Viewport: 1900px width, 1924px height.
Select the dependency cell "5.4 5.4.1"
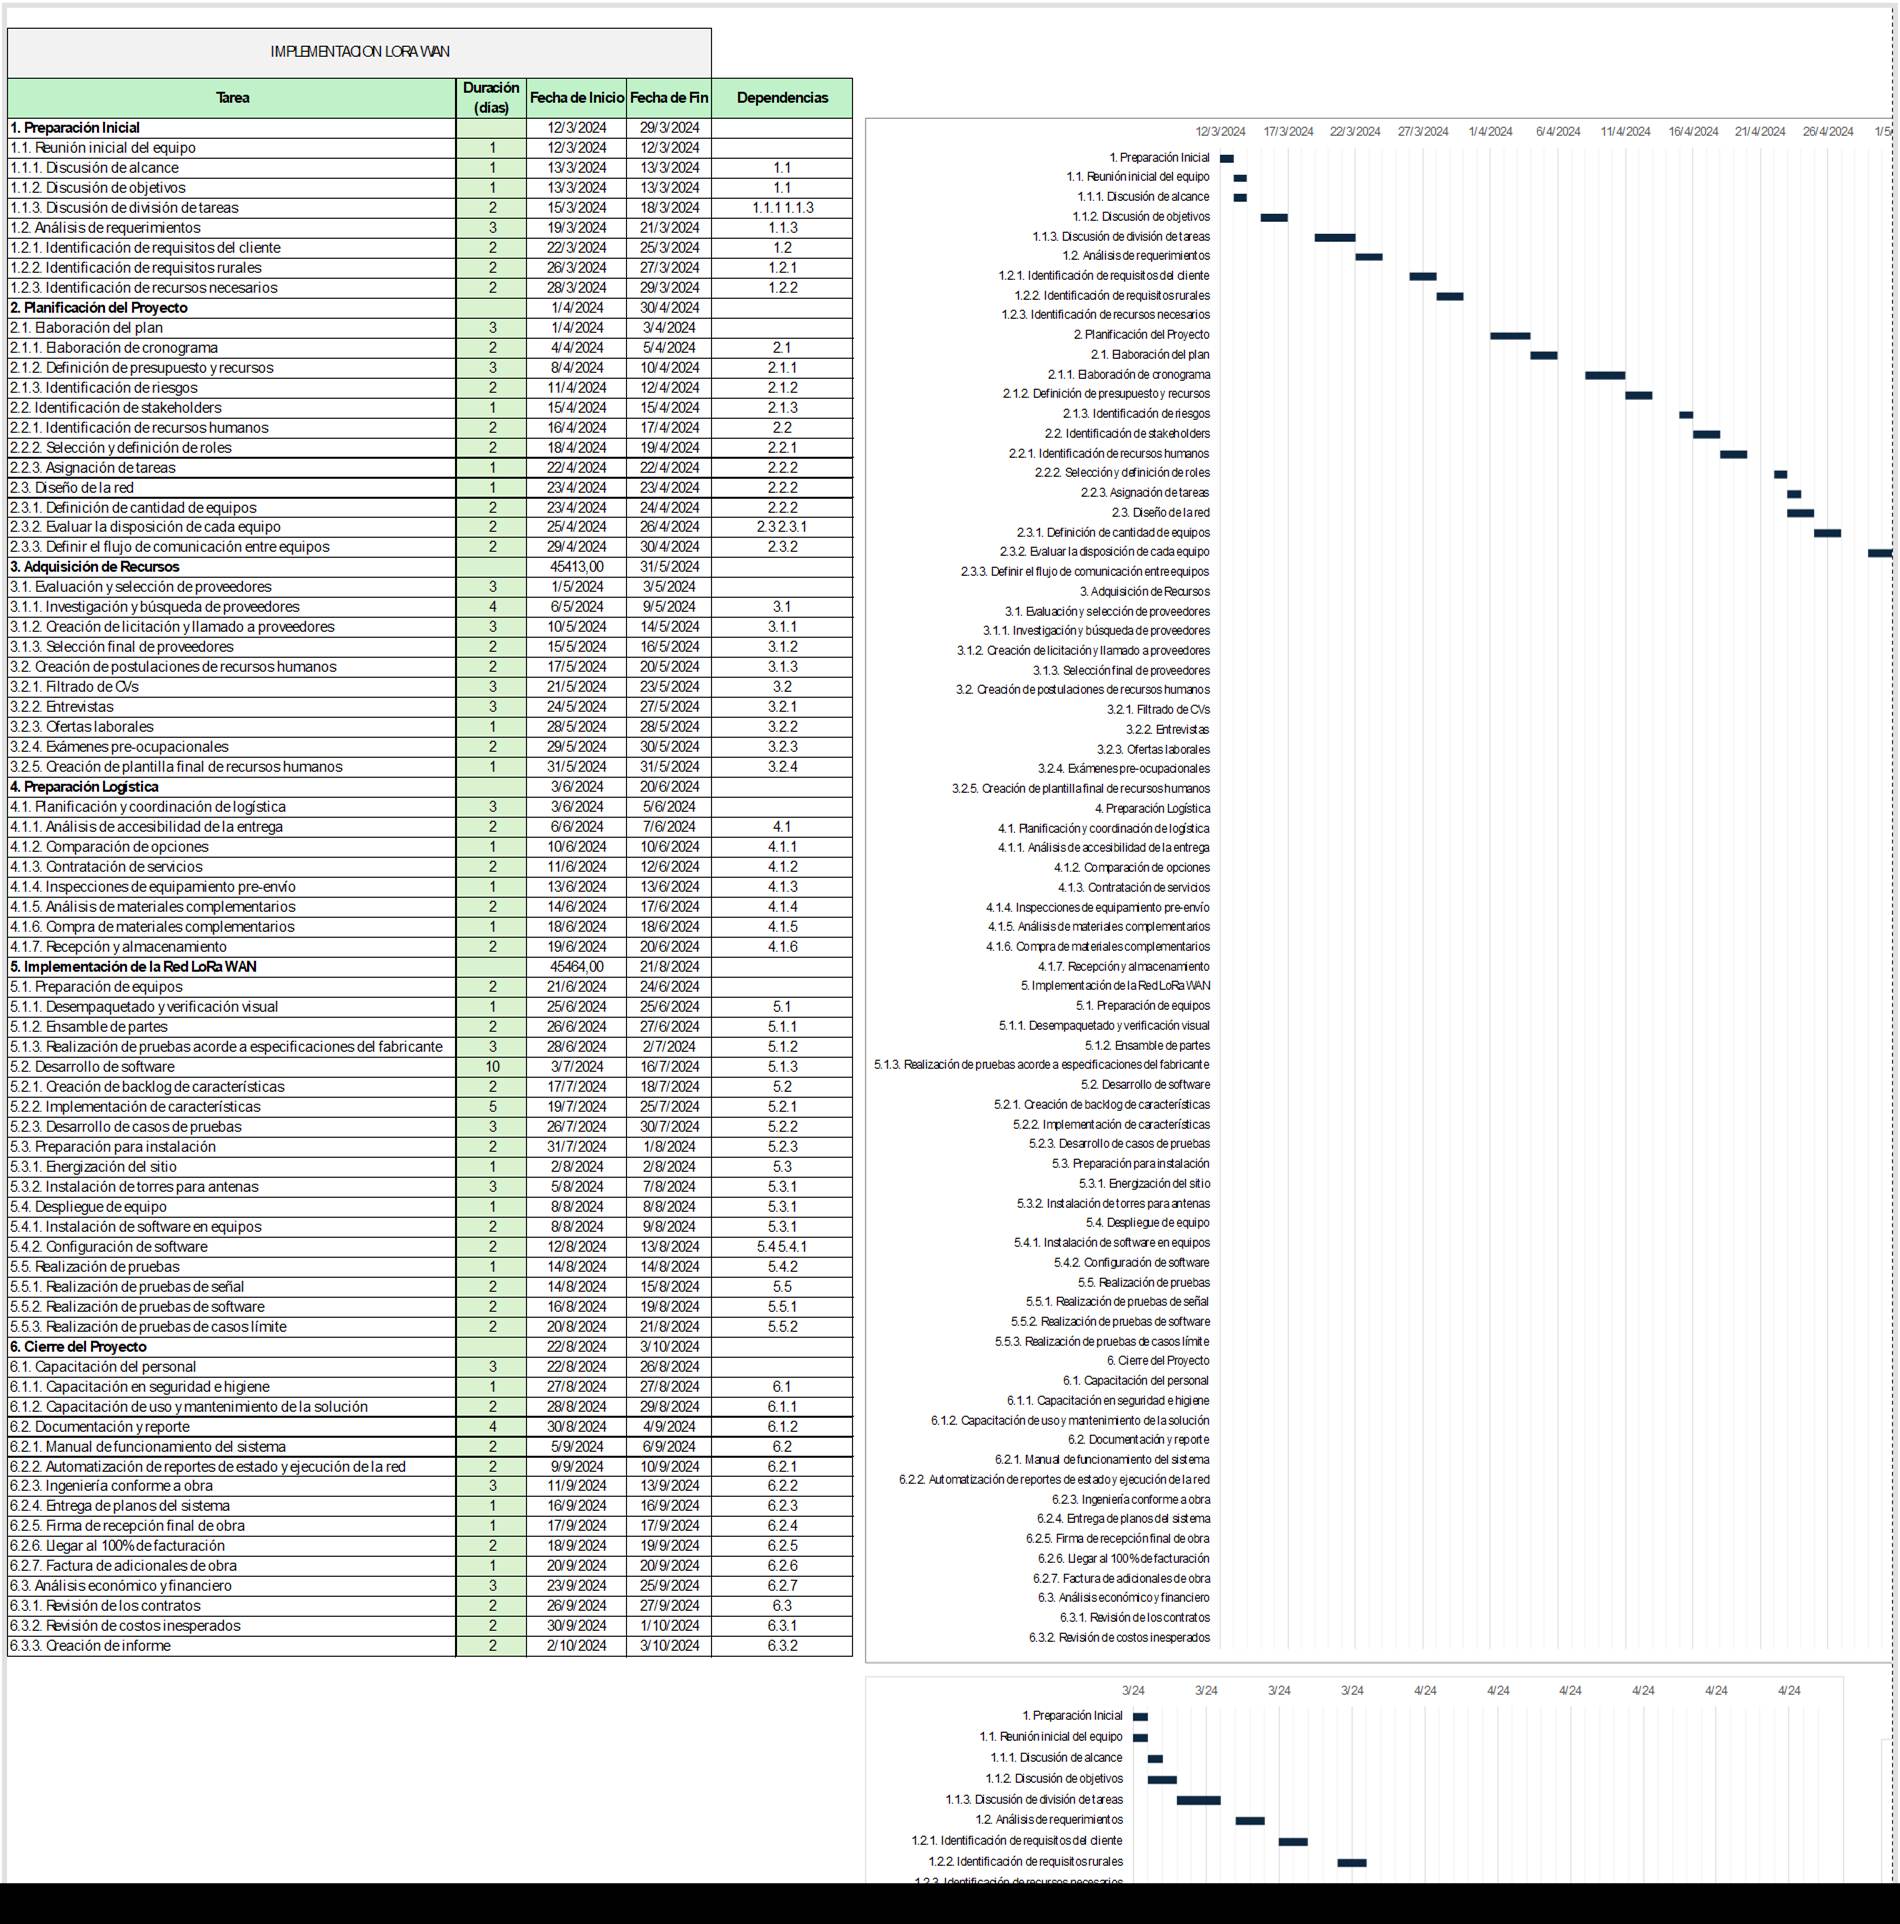[782, 1247]
